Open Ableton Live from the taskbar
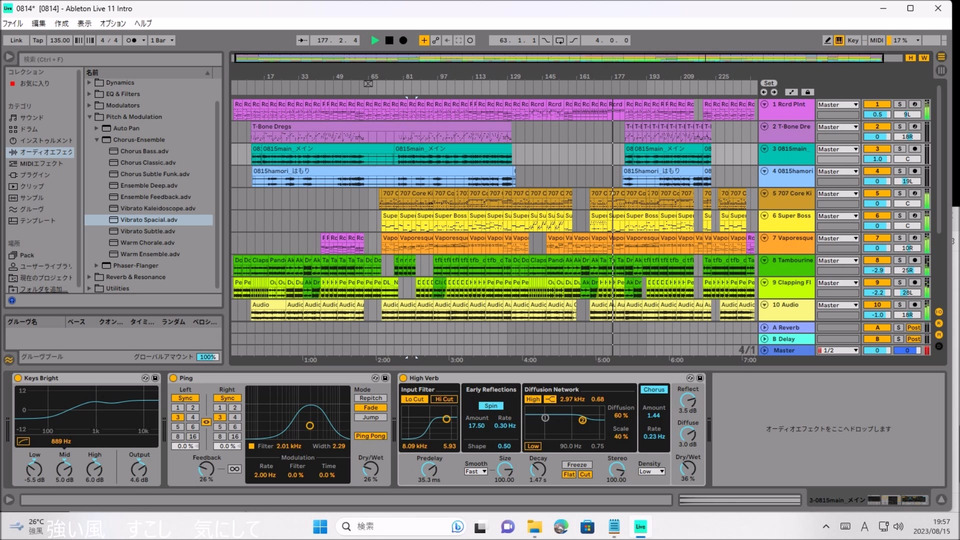The image size is (960, 540). [639, 526]
